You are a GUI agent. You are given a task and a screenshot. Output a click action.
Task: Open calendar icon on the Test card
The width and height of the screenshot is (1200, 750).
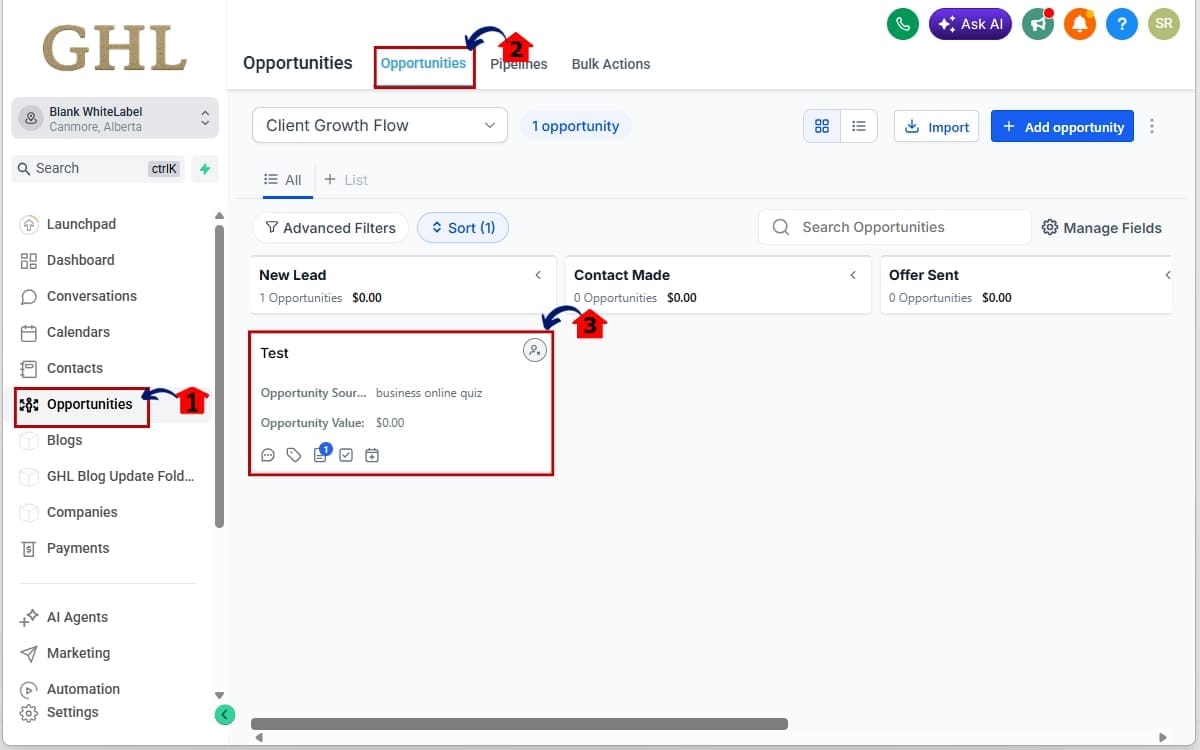click(371, 455)
